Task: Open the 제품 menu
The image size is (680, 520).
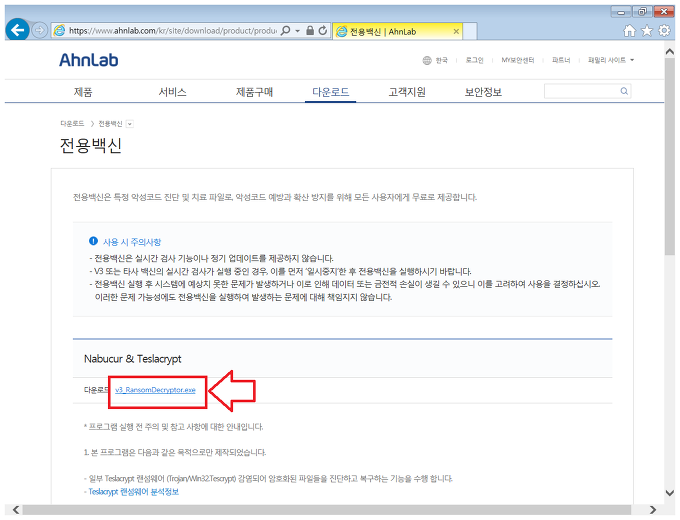Action: pos(83,92)
